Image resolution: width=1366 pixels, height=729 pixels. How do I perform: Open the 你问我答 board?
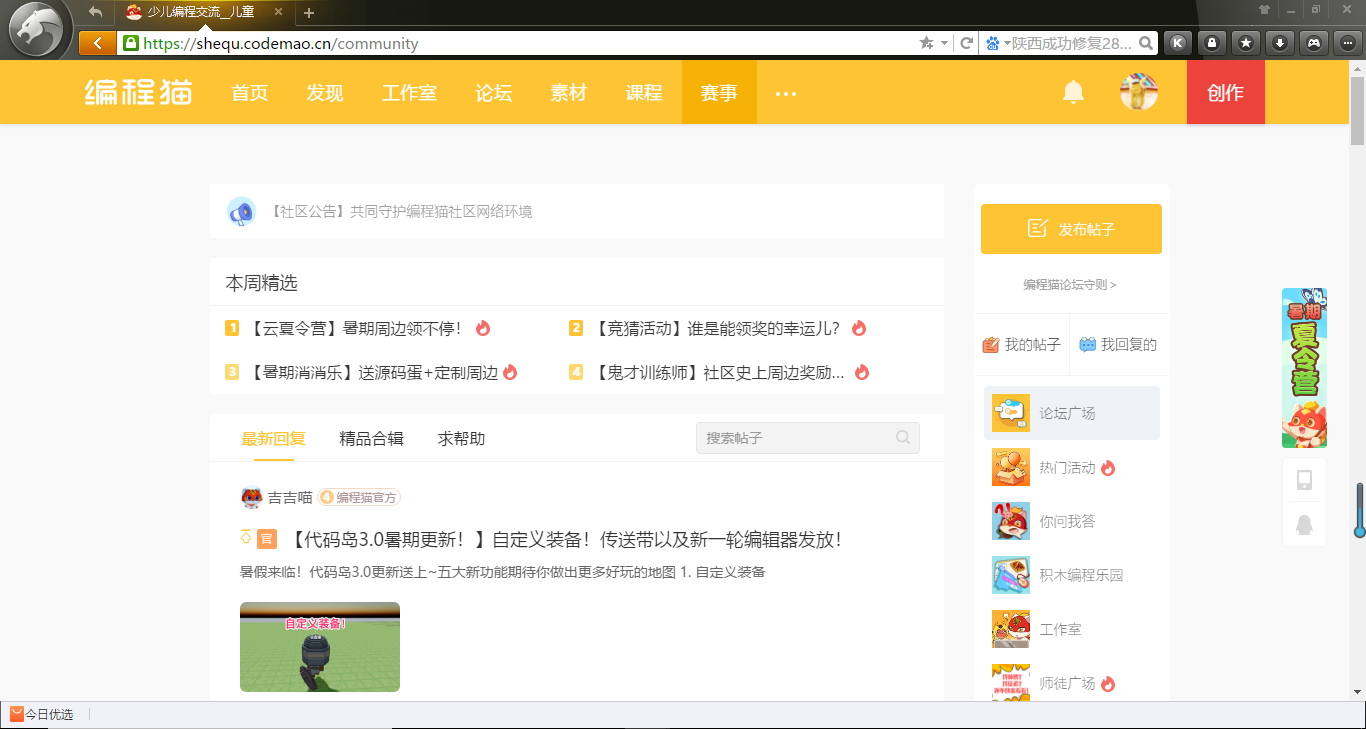click(x=1072, y=521)
